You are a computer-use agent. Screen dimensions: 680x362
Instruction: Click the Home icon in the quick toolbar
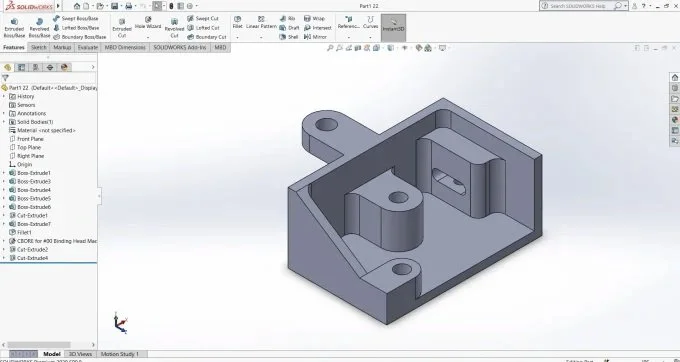(77, 6)
